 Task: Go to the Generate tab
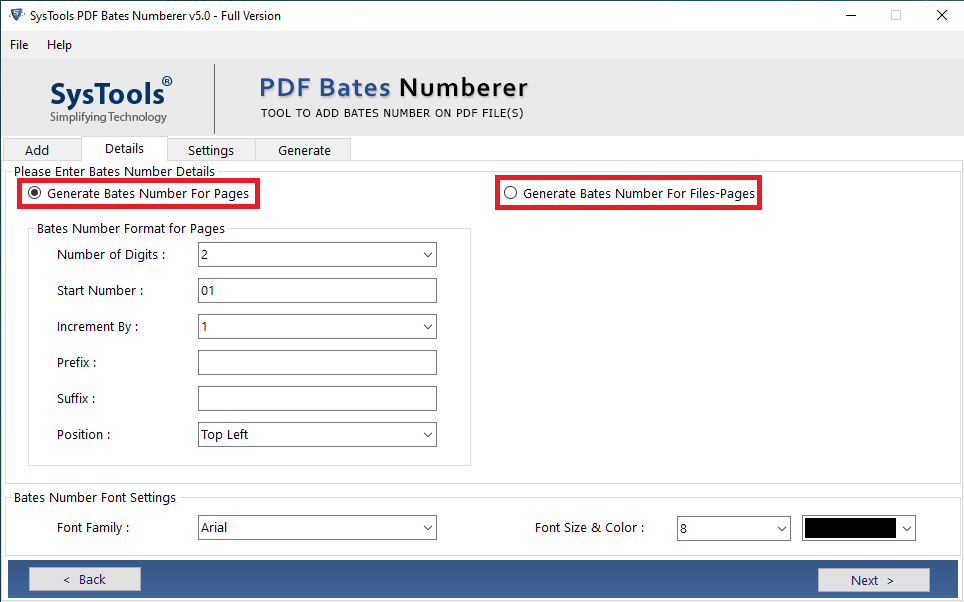coord(304,150)
